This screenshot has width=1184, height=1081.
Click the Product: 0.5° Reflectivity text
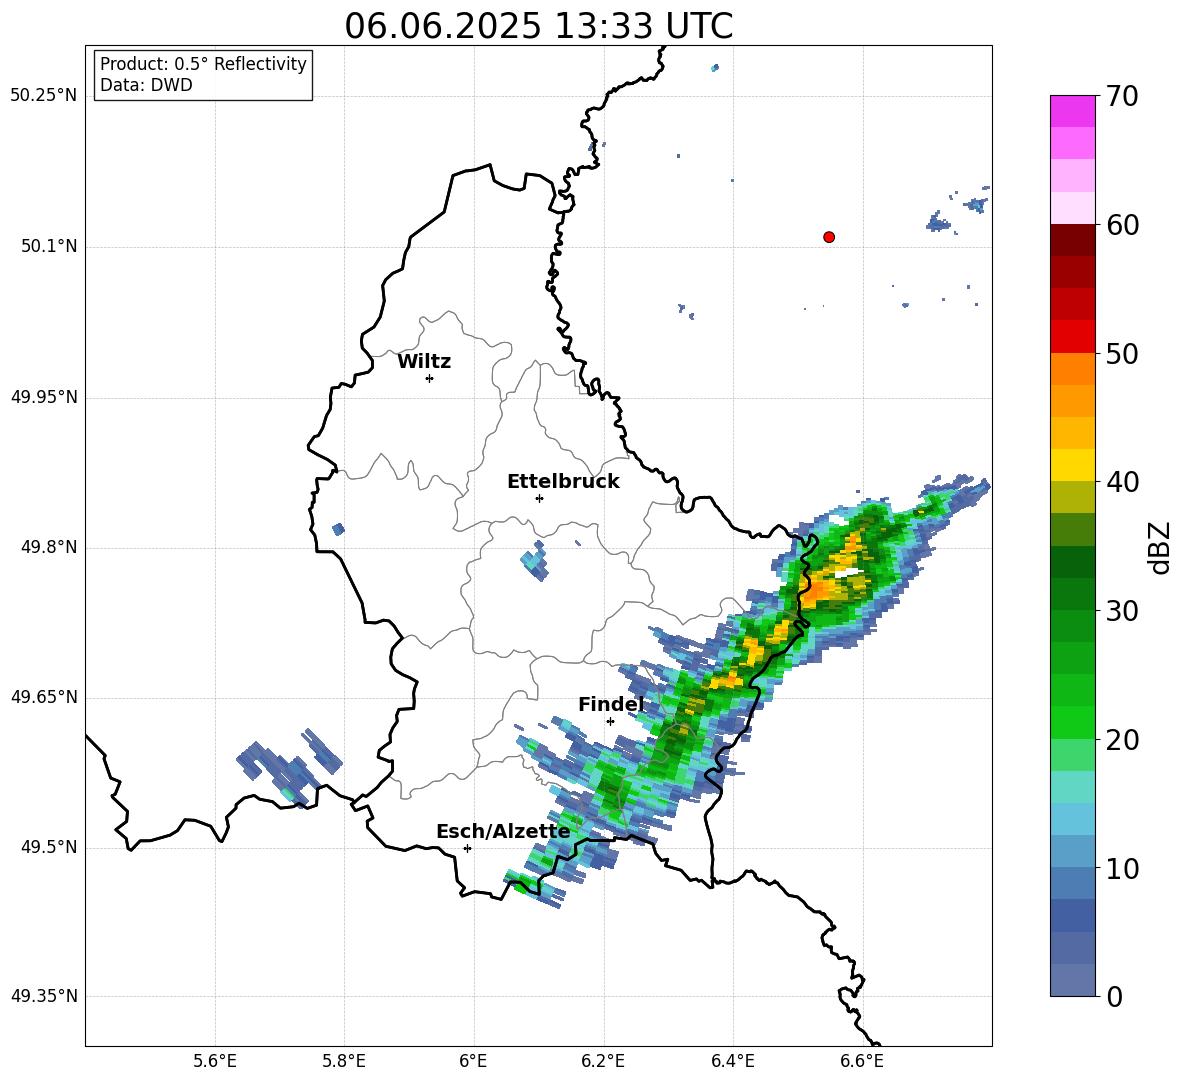203,63
